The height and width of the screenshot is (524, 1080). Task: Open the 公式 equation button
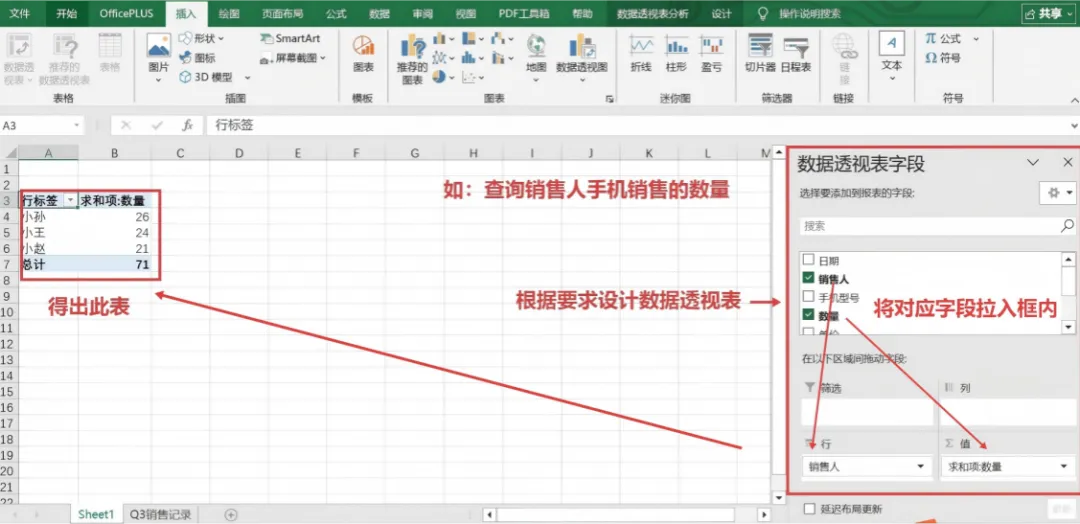point(944,39)
